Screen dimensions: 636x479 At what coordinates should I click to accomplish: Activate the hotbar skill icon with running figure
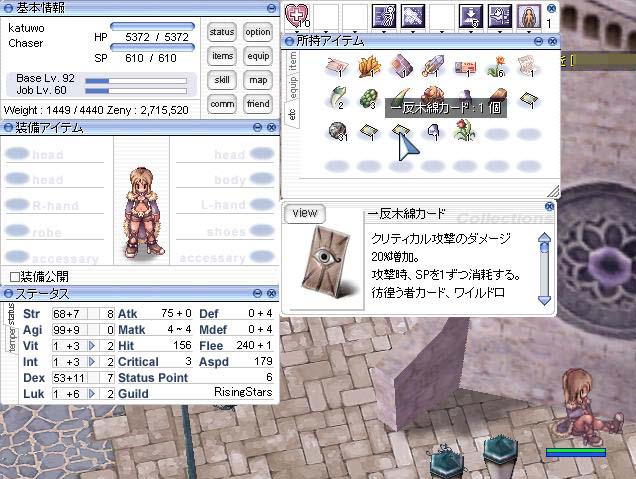[384, 16]
